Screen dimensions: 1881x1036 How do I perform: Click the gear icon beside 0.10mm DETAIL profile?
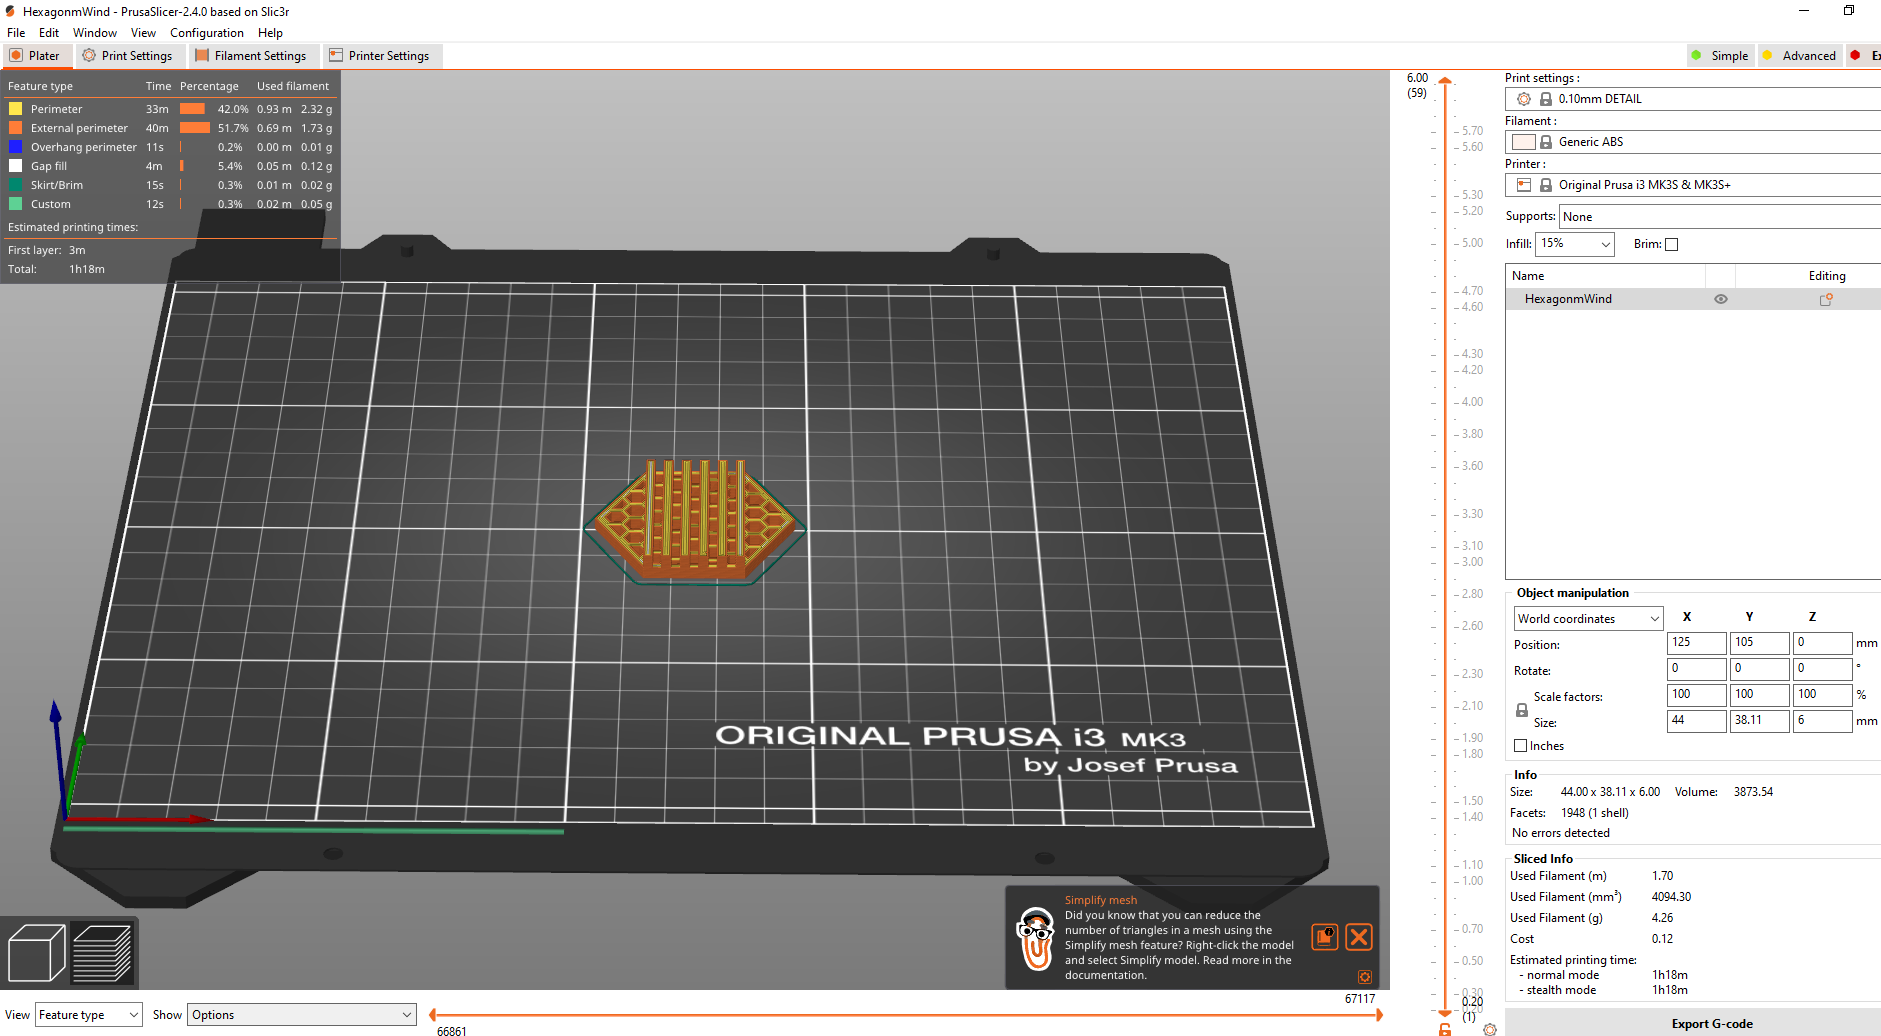pos(1523,99)
